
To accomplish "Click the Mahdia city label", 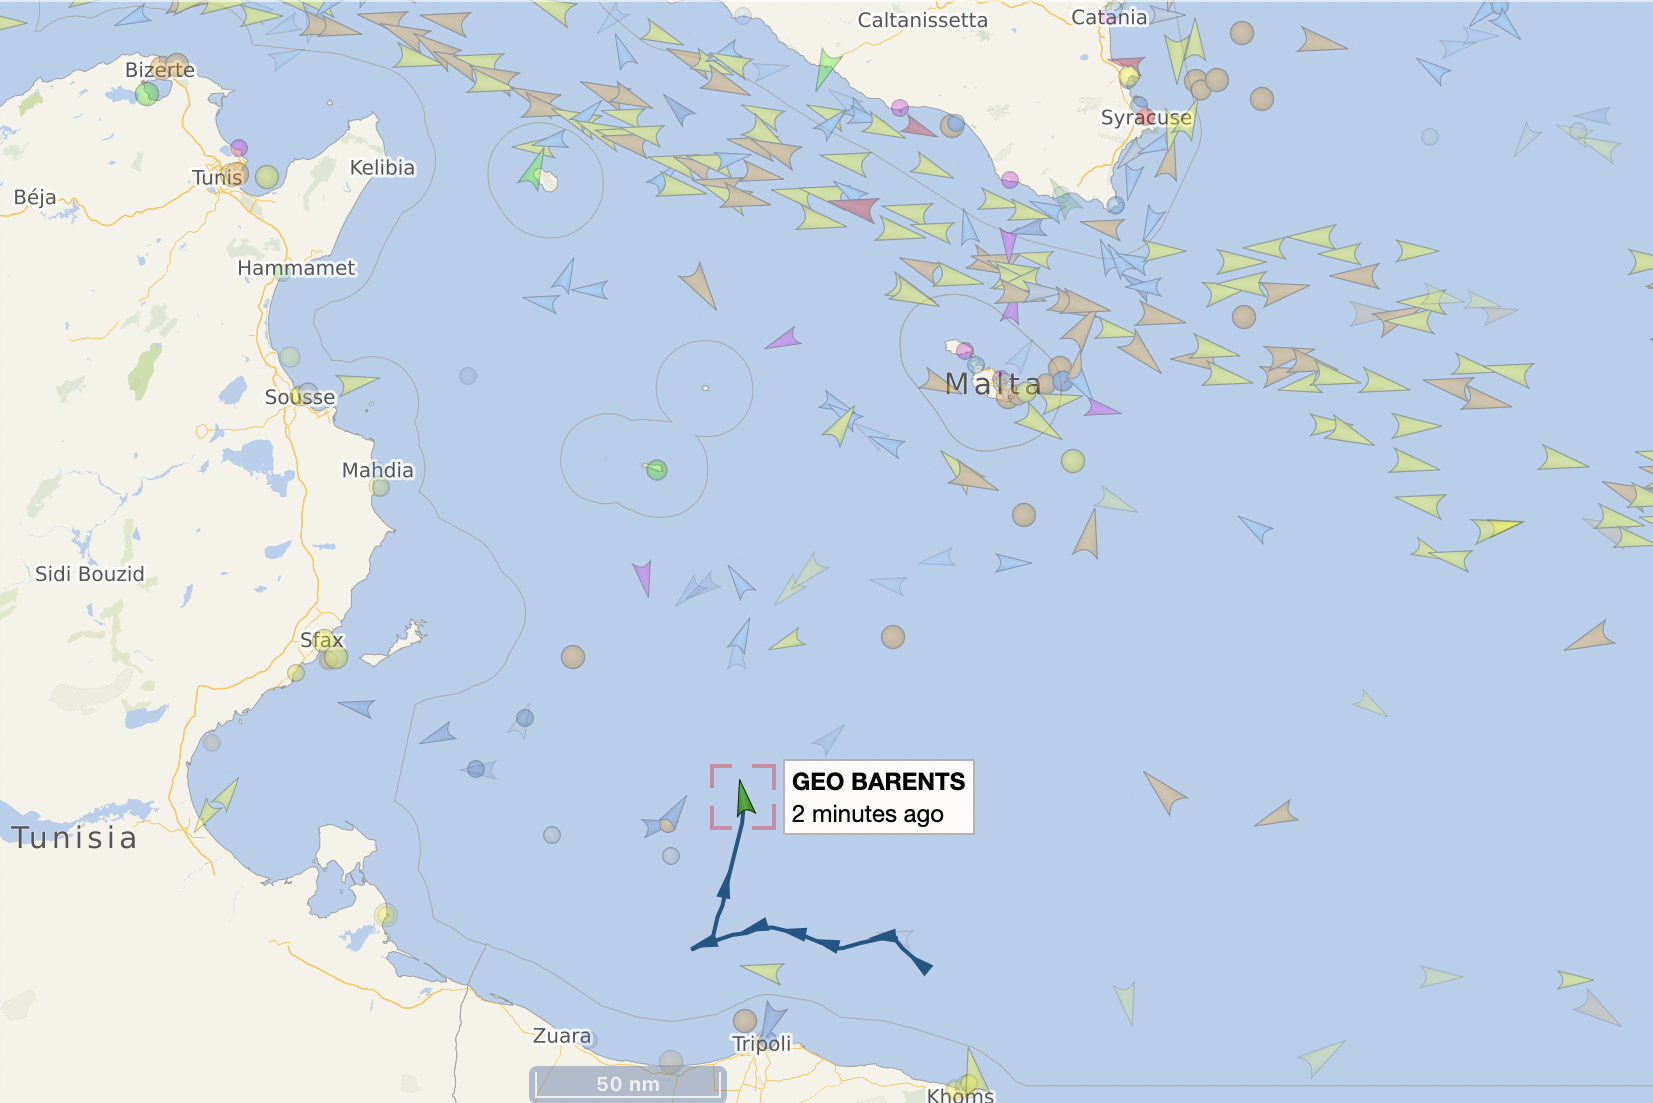I will click(377, 470).
